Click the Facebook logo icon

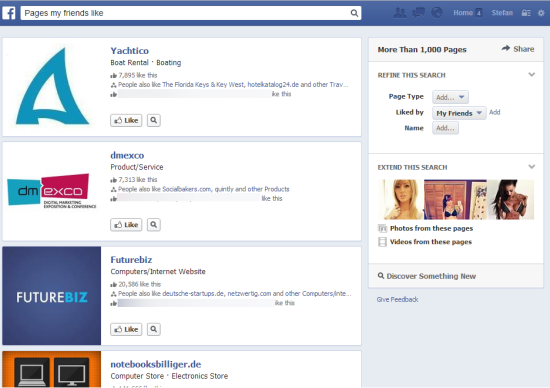(9, 13)
